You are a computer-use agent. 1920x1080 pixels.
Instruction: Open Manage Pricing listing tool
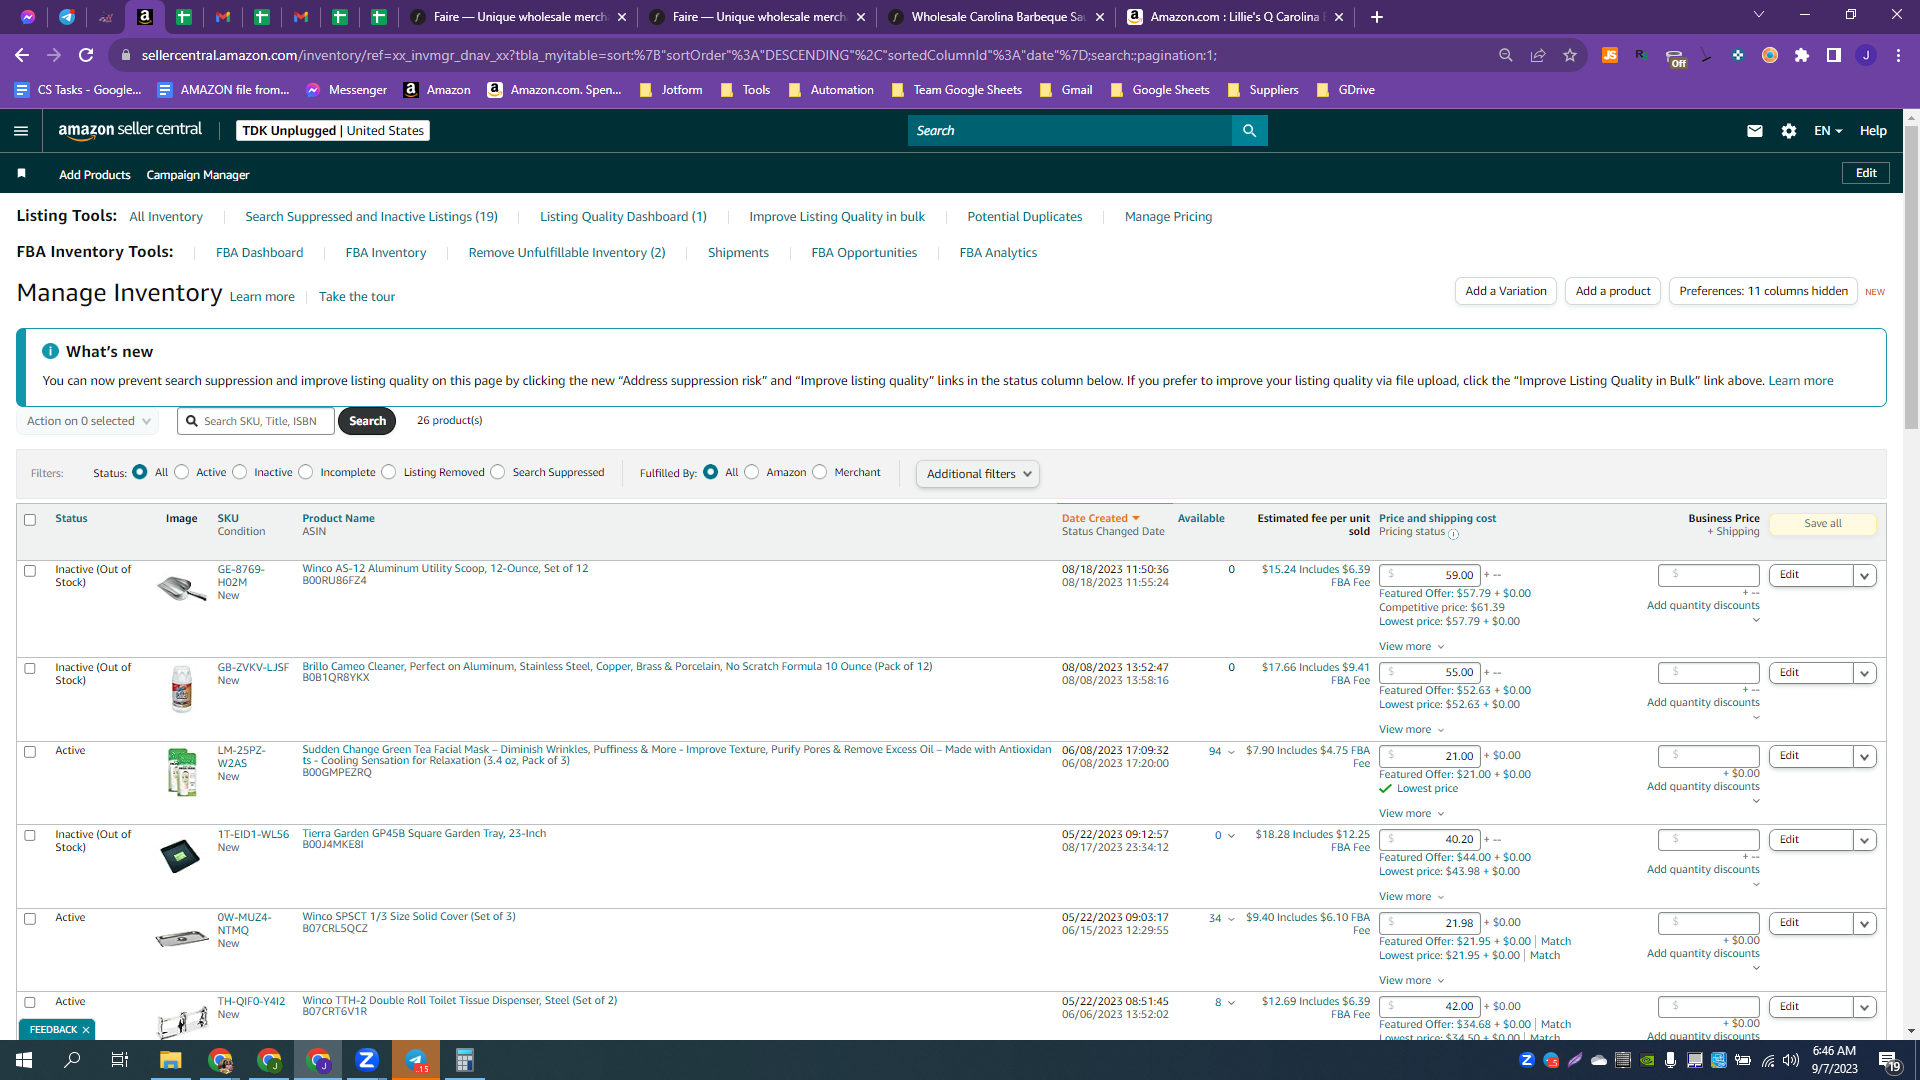tap(1168, 217)
